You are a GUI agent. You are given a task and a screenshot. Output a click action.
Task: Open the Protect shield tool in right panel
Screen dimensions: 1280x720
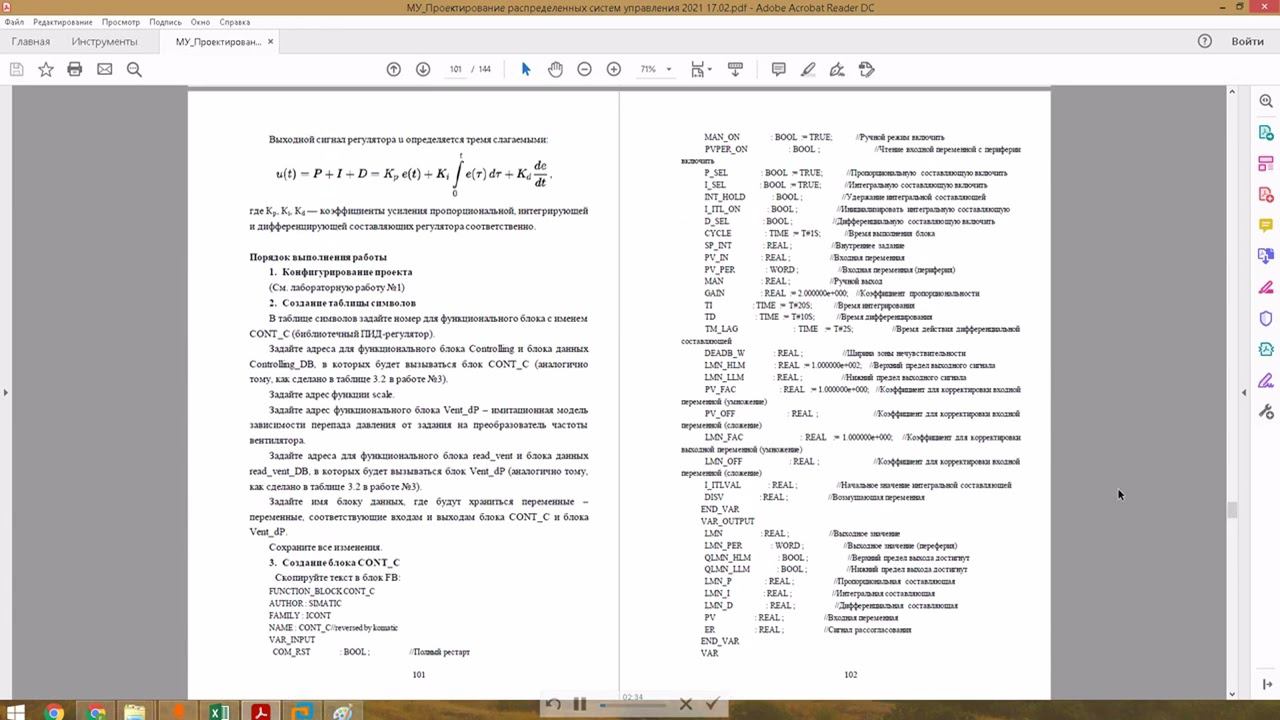pos(1266,318)
